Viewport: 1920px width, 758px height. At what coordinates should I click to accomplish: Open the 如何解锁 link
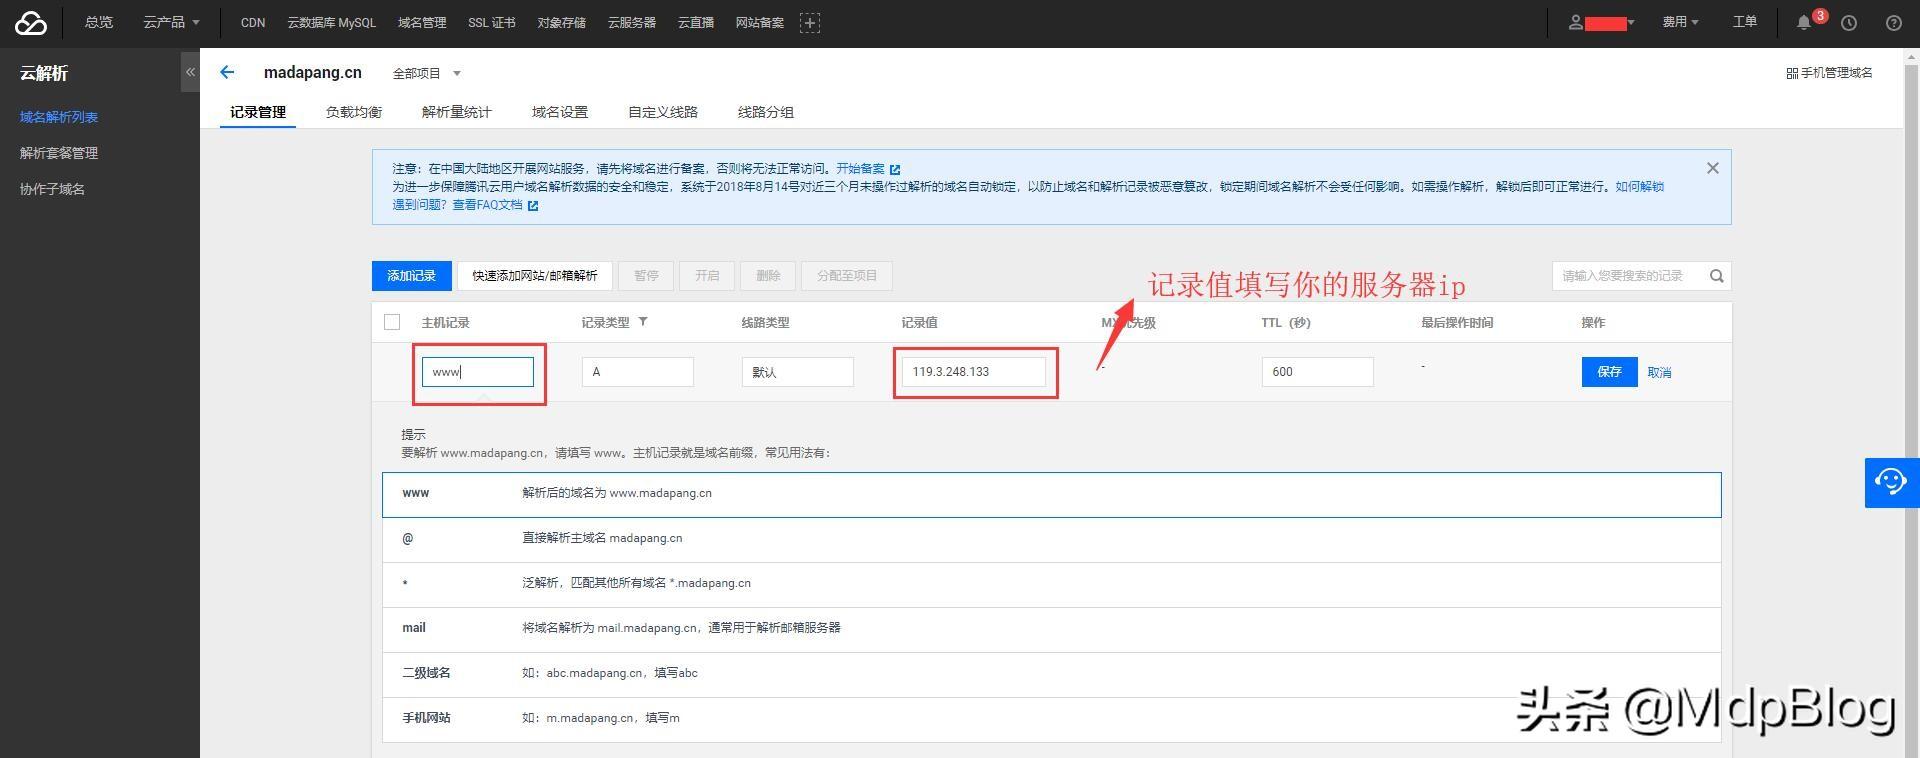tap(1640, 187)
